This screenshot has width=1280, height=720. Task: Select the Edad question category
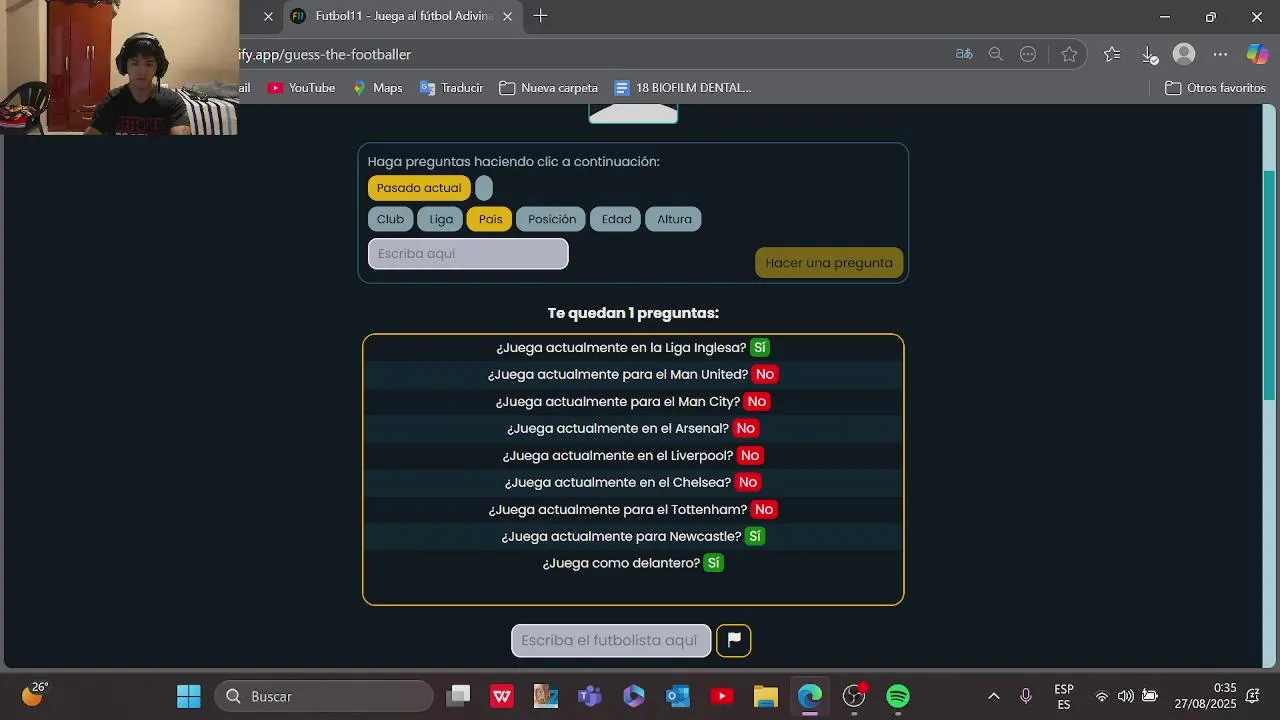[616, 219]
